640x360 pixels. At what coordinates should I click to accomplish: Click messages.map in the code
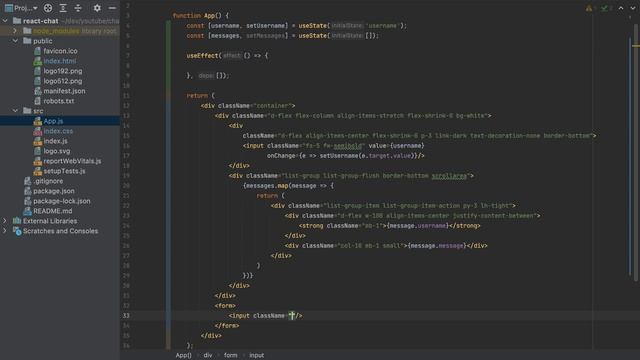[x=266, y=186]
